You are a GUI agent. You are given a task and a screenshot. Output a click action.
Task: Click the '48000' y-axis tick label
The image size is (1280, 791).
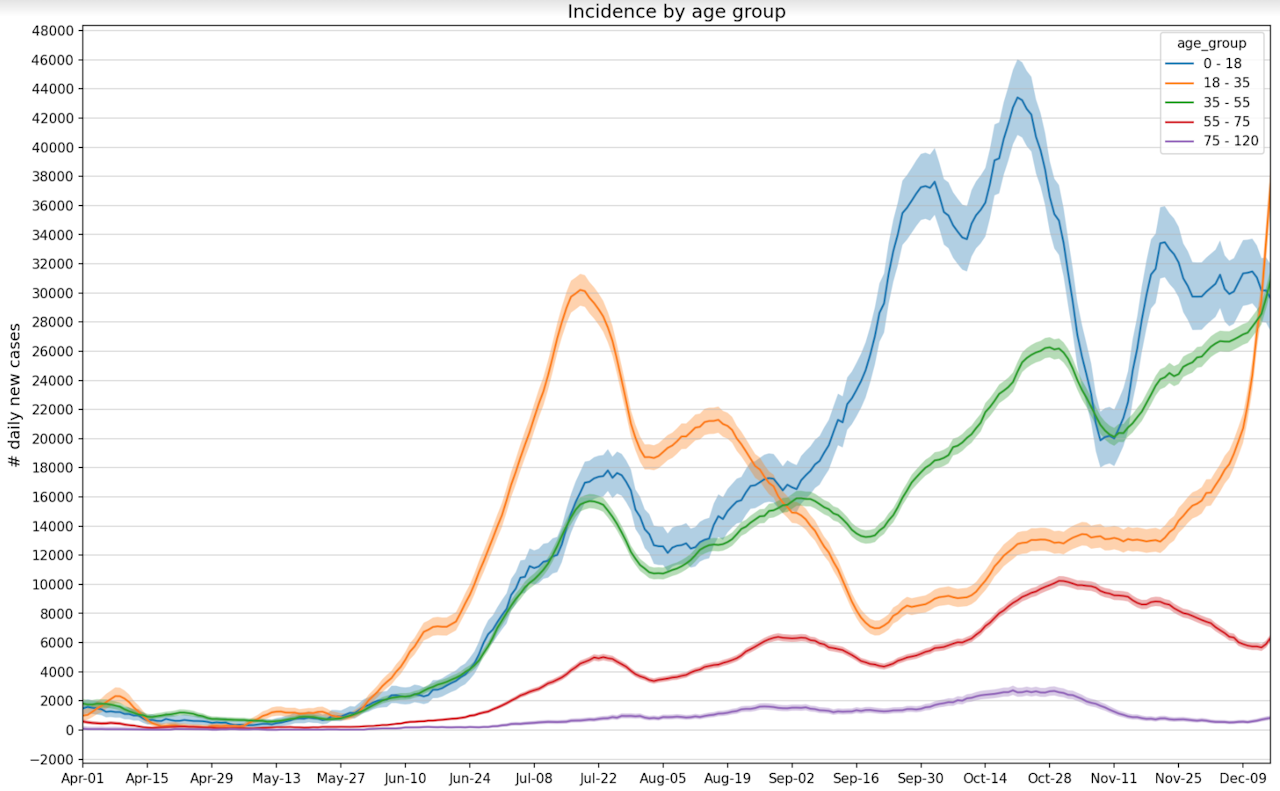click(53, 31)
